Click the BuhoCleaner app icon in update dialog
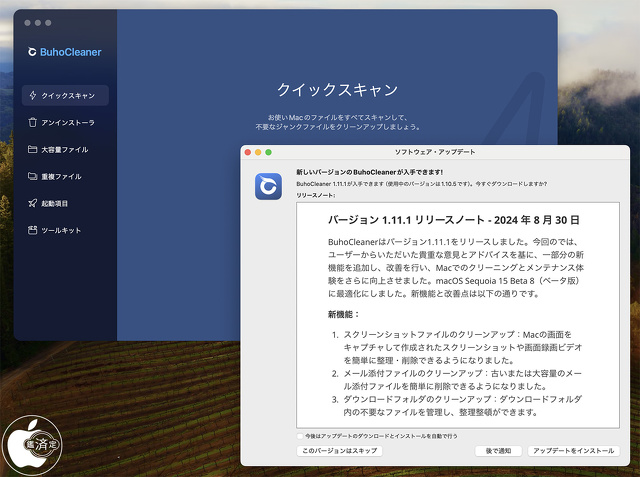 (268, 186)
